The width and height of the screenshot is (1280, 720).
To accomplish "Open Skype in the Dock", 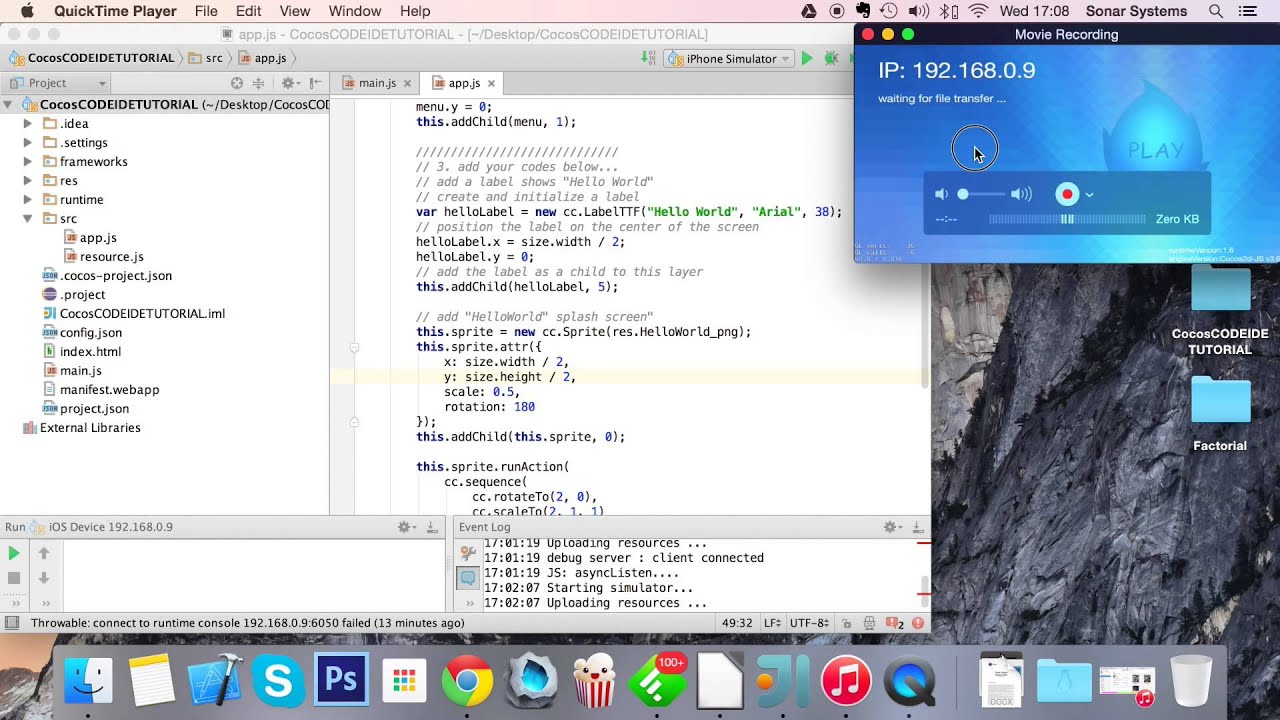I will point(278,680).
